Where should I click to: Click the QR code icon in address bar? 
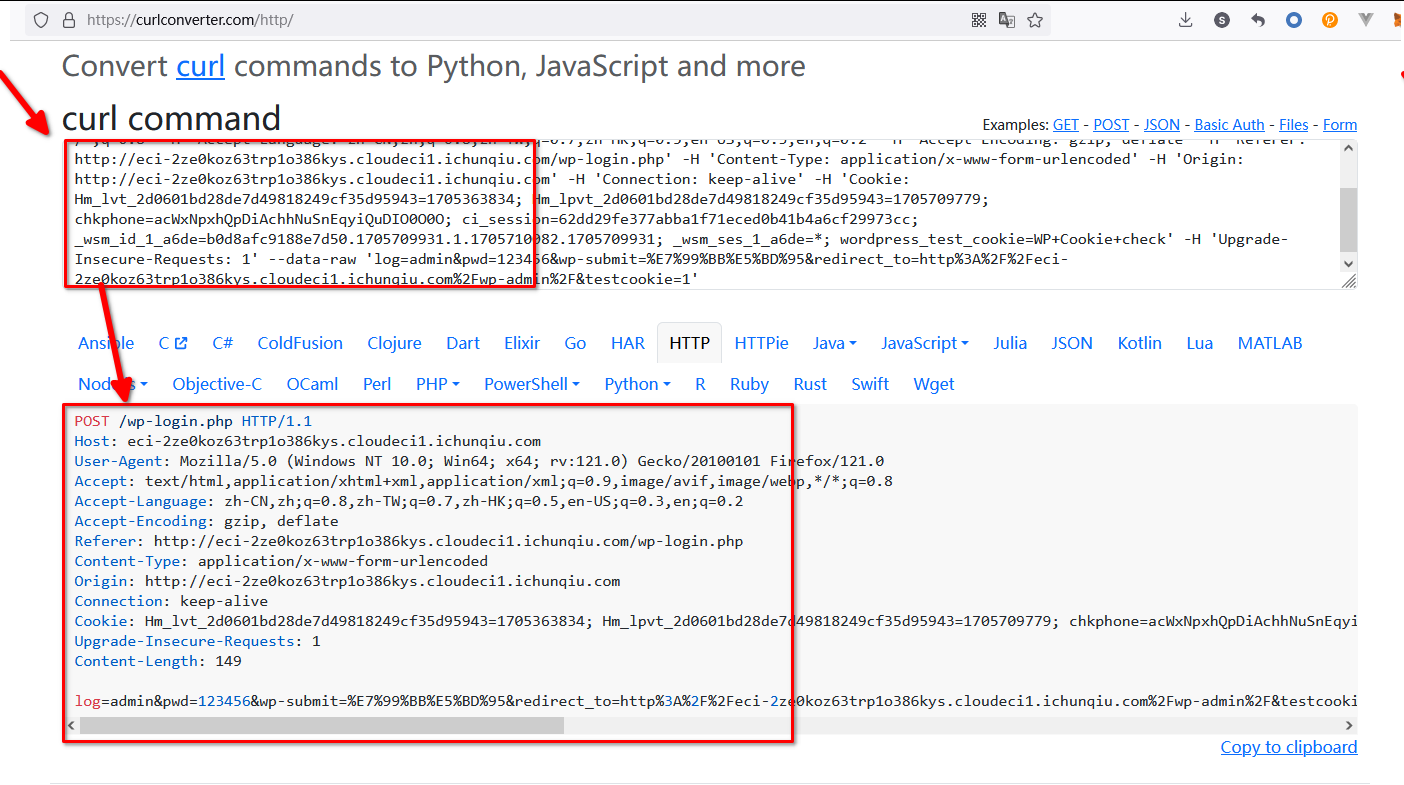pyautogui.click(x=979, y=20)
